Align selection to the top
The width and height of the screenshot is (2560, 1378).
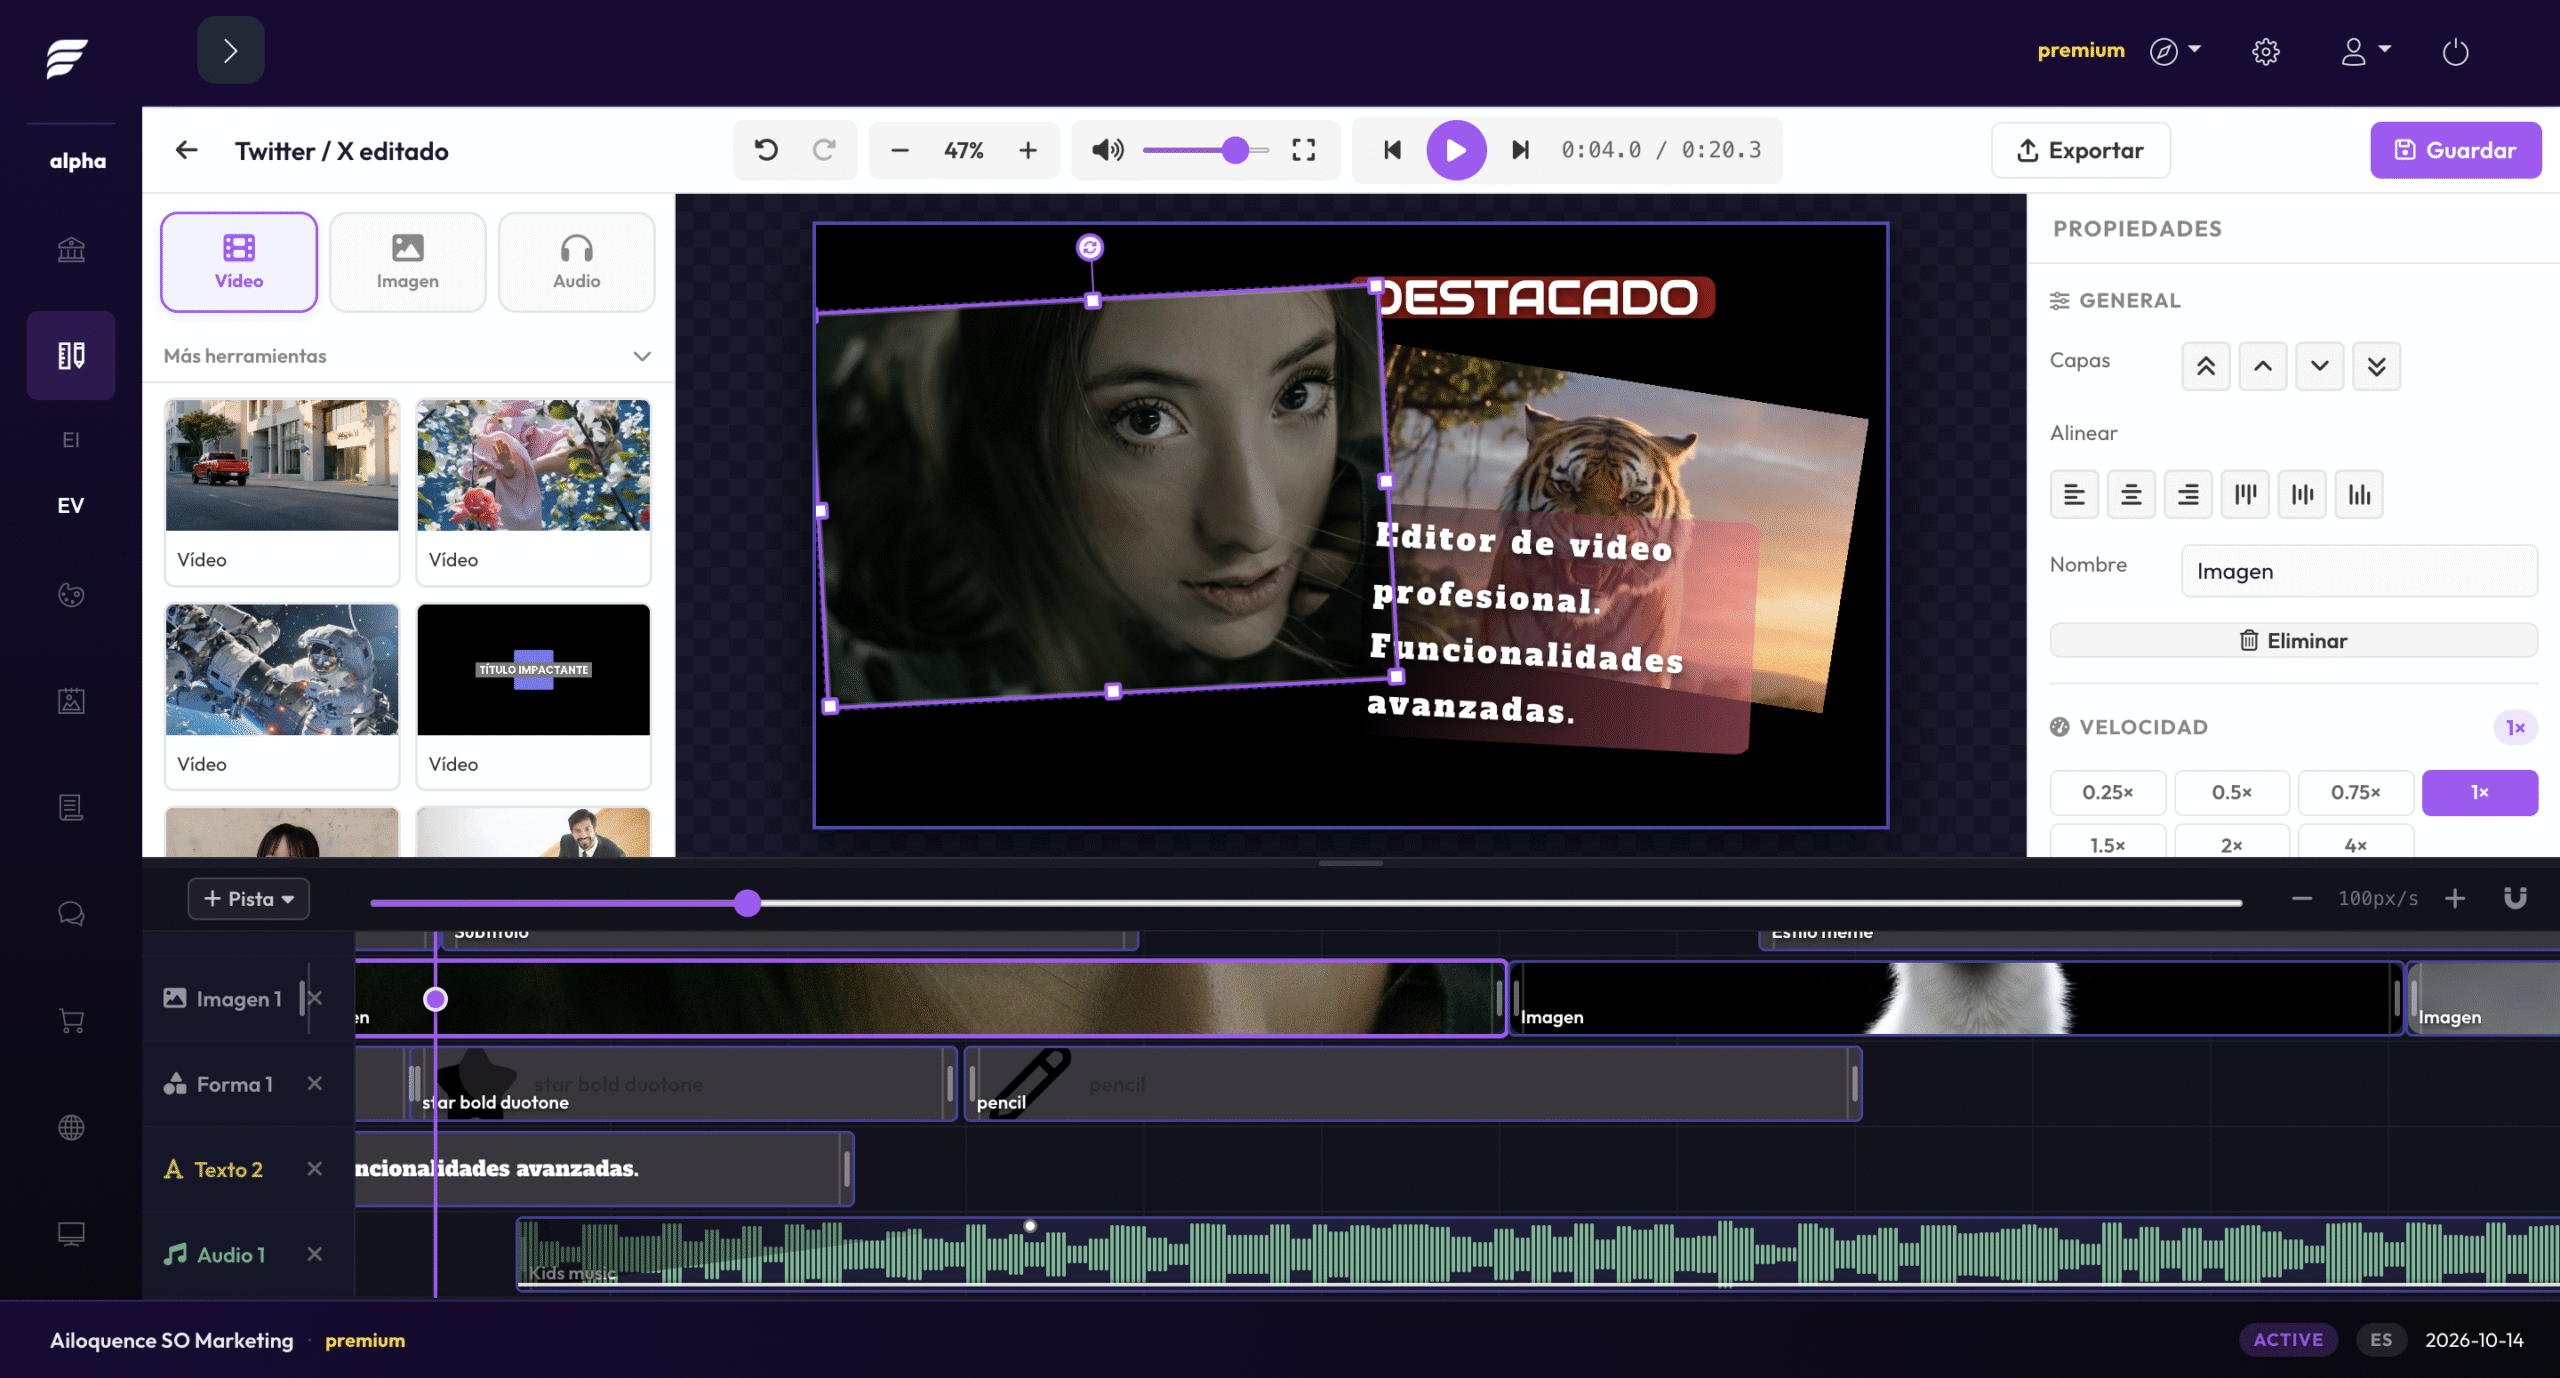pyautogui.click(x=2246, y=494)
